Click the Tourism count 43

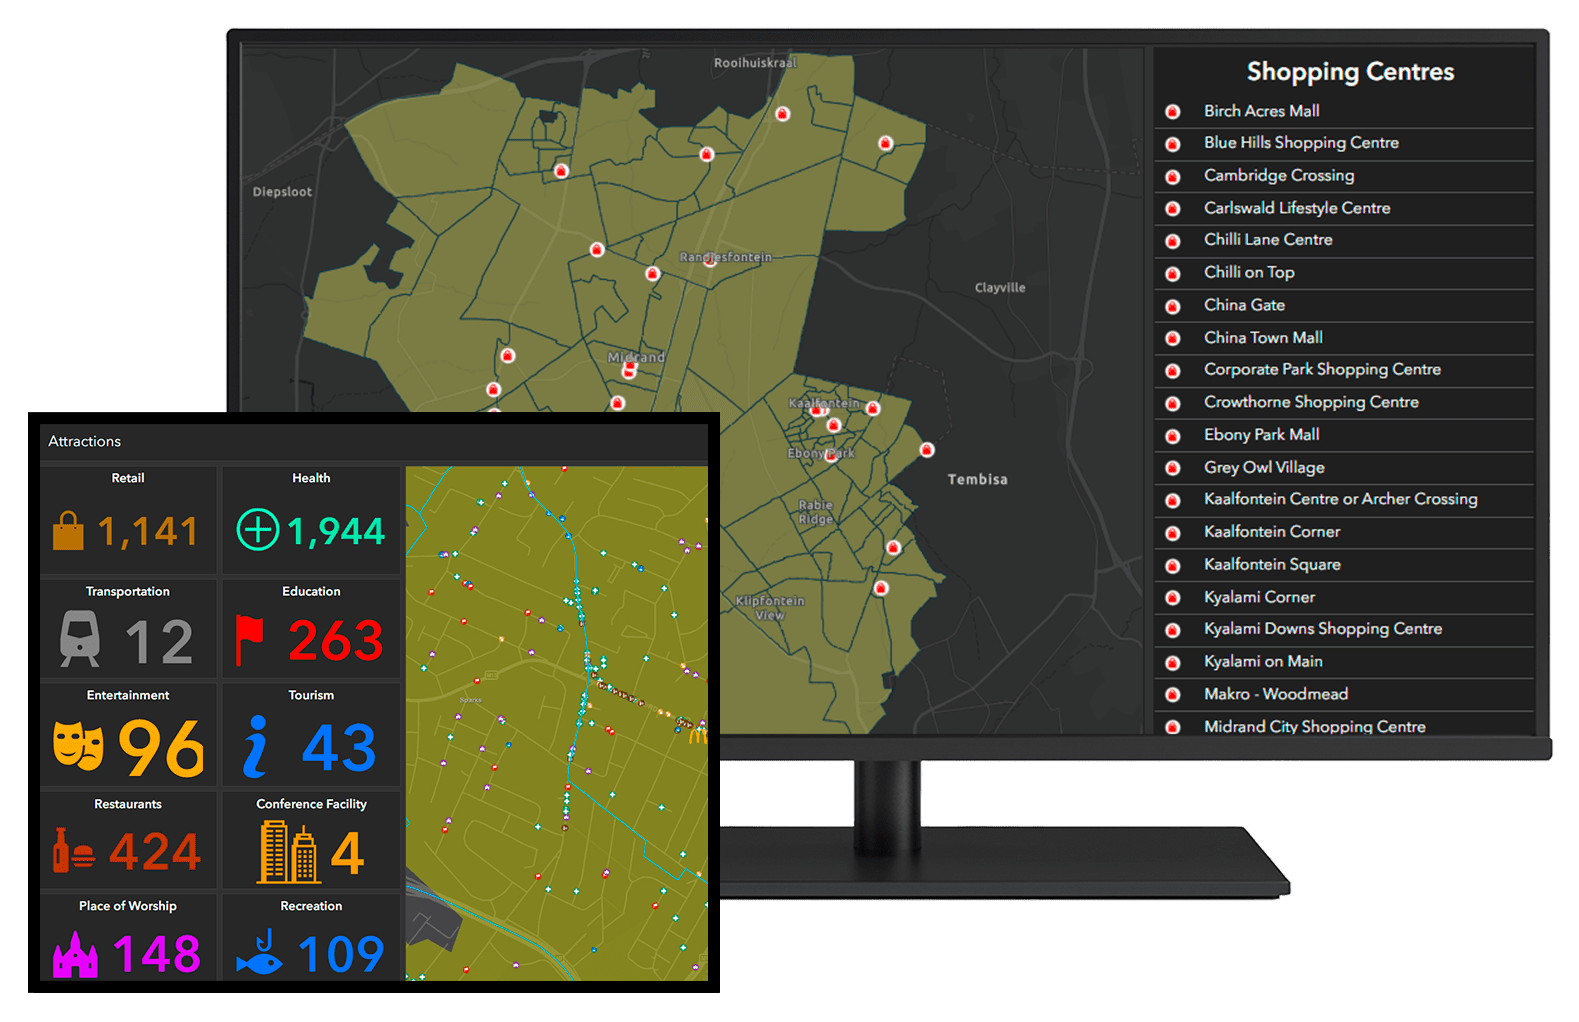[339, 748]
